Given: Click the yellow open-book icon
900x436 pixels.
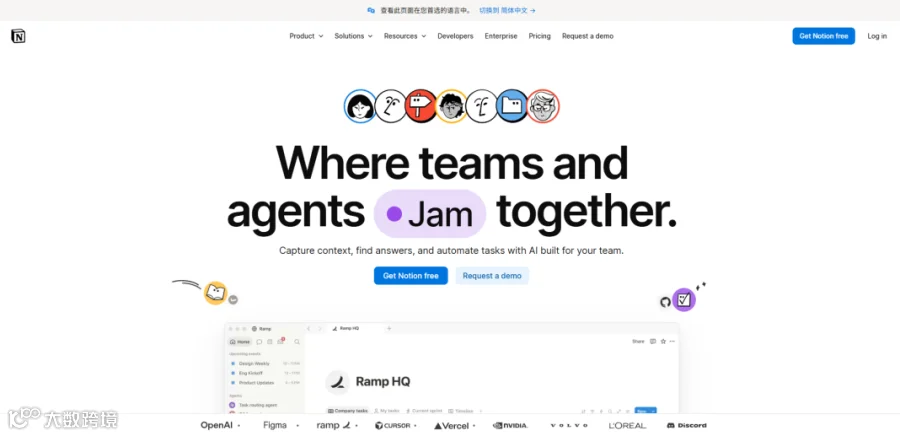Looking at the screenshot, I should [x=215, y=293].
